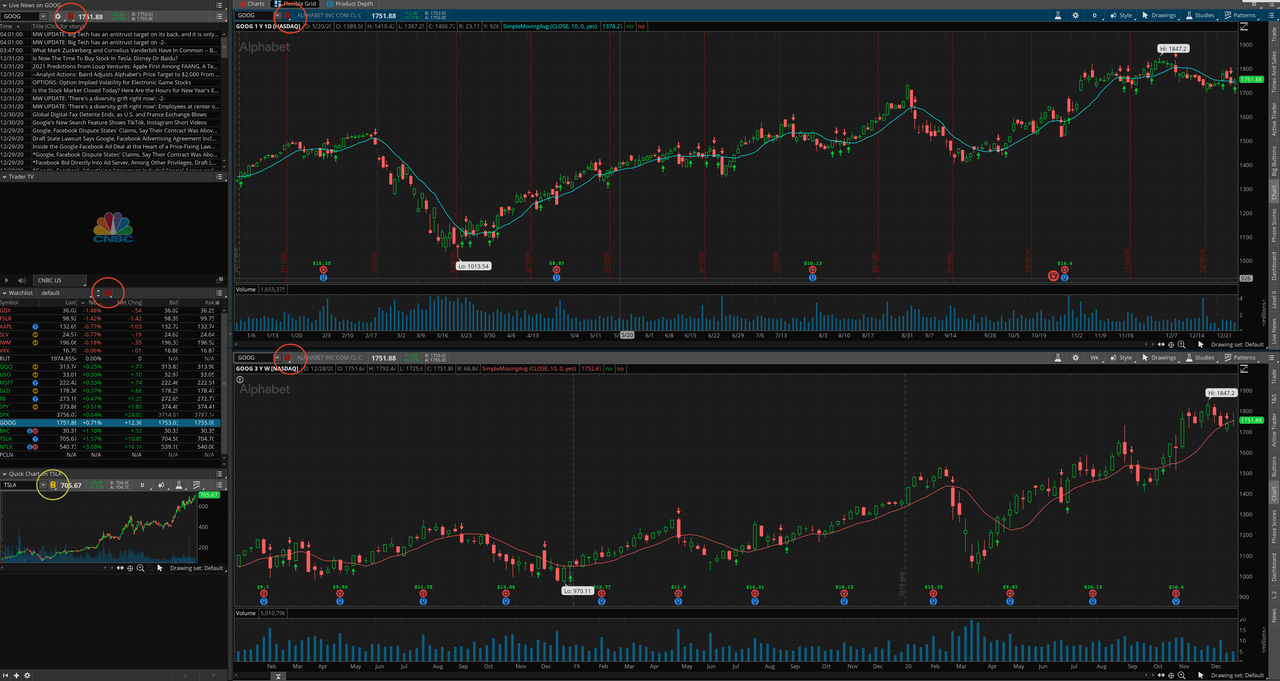
Task: Open the D timeframe dropdown on upper chart
Action: [1095, 16]
